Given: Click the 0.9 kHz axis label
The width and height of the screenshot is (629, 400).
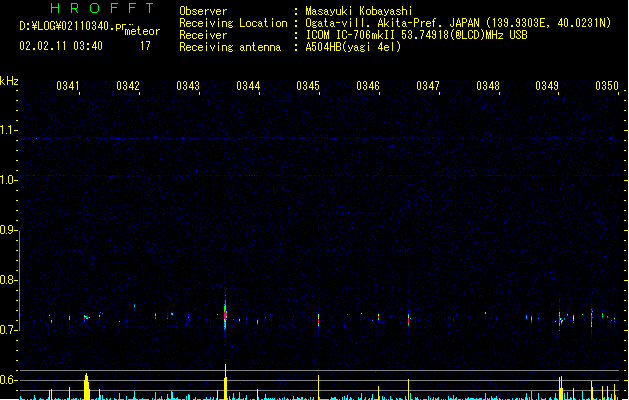Looking at the screenshot, I should point(8,230).
